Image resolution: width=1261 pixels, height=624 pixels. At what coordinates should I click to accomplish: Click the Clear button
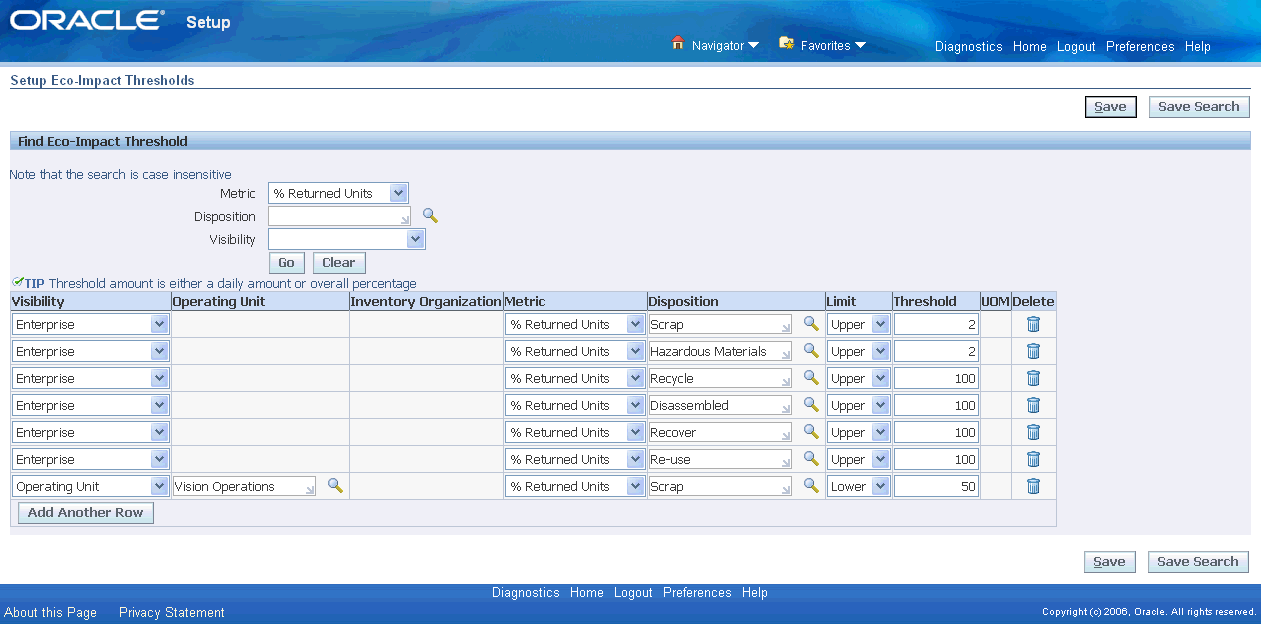pyautogui.click(x=339, y=263)
